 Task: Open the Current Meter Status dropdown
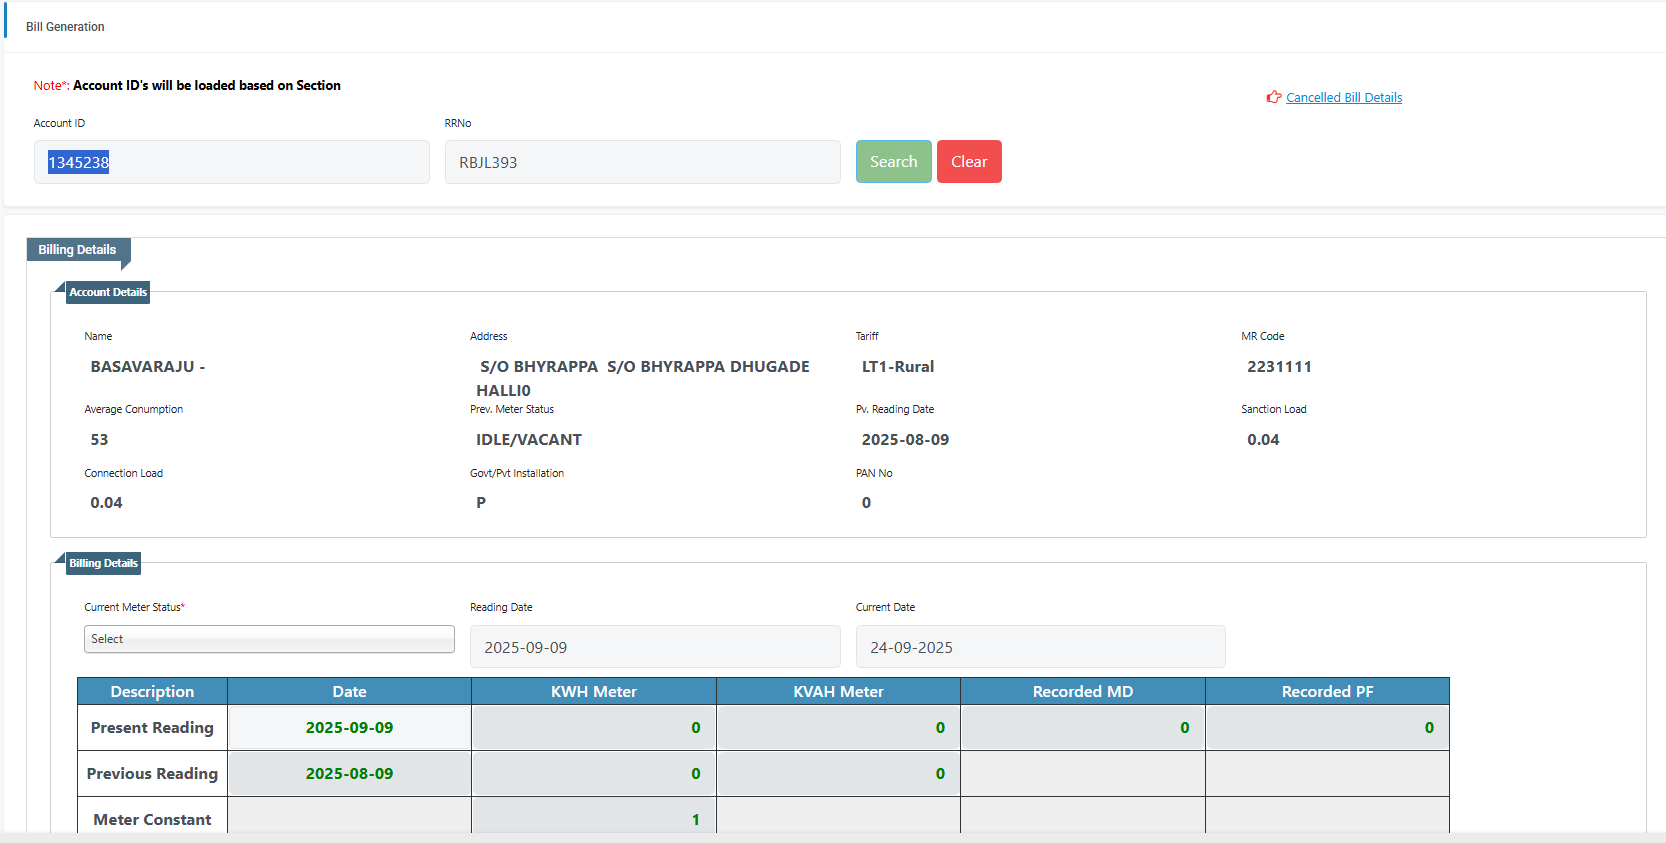(269, 639)
